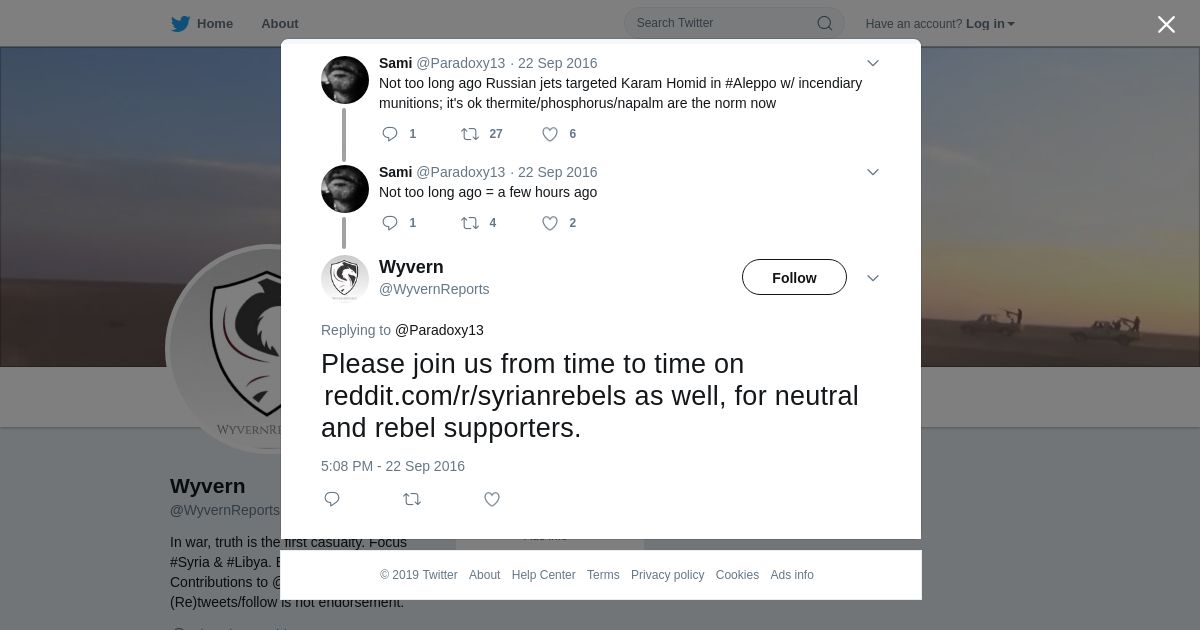Screen dimensions: 1200x630
Task: Open chevron menu beside Follow button
Action: pos(873,278)
